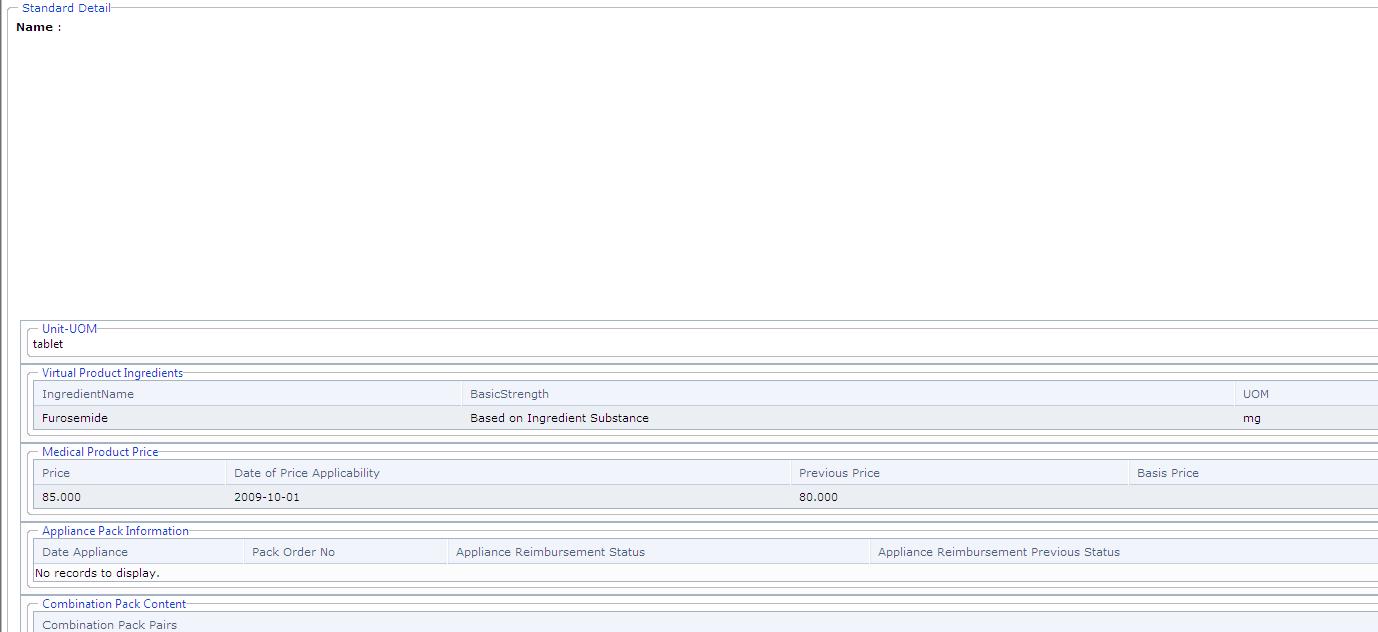Select the Furosemide ingredient cell
Image resolution: width=1378 pixels, height=632 pixels.
point(75,418)
